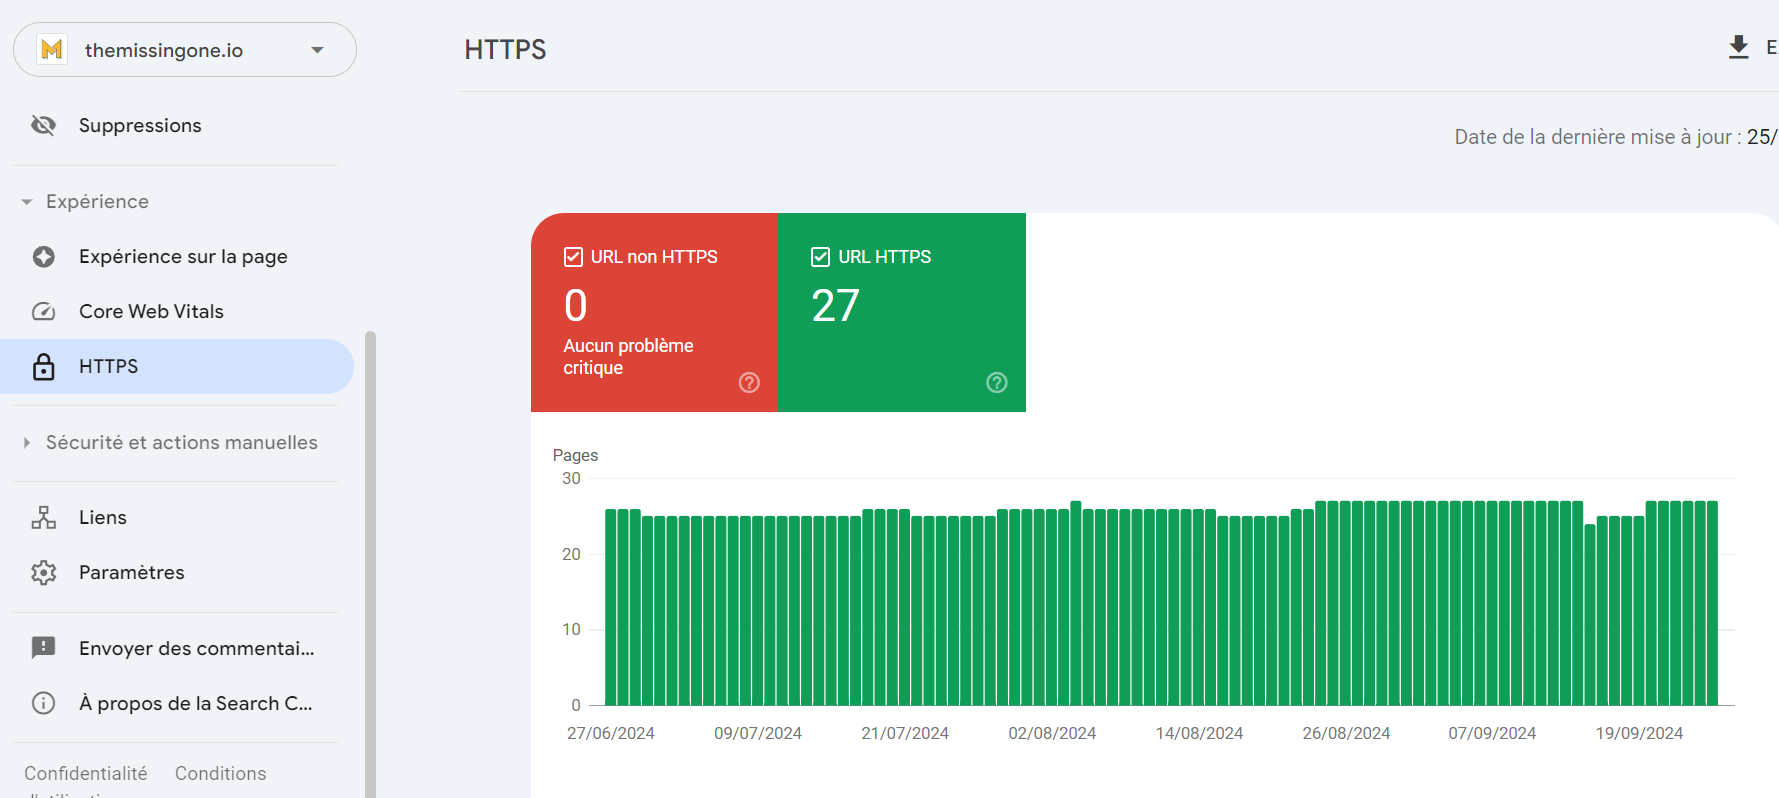
Task: Open the themissingone.io property dropdown
Action: click(185, 50)
